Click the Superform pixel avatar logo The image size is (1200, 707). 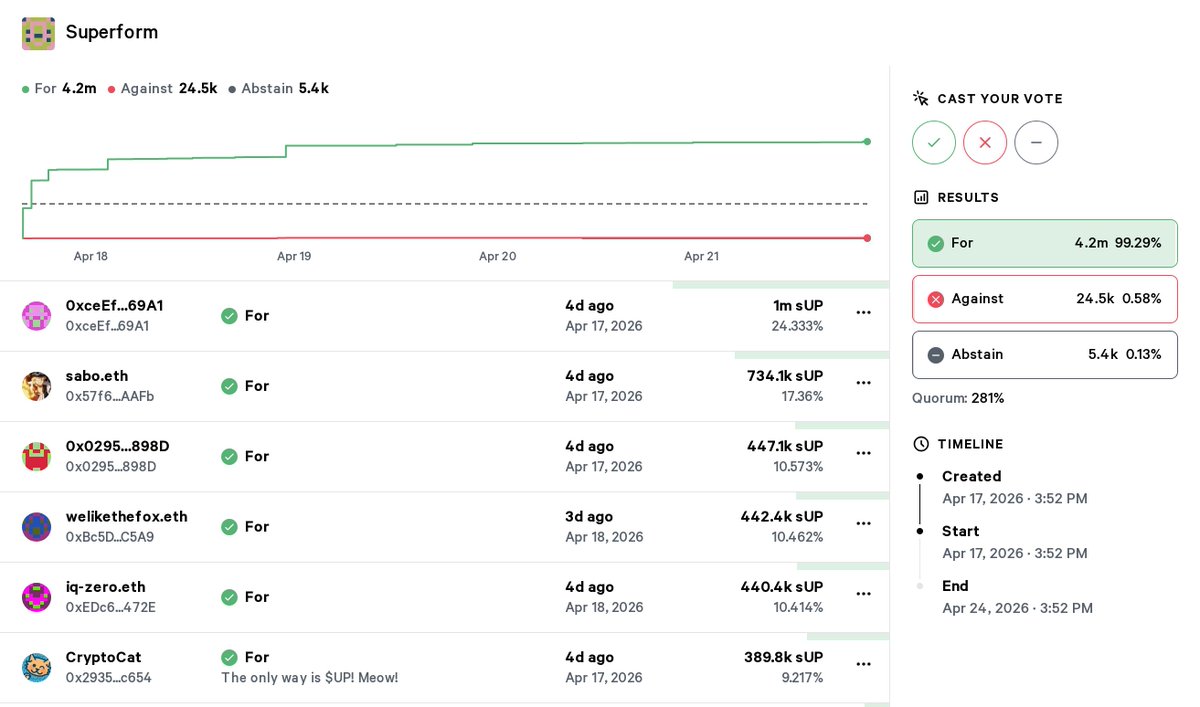point(38,33)
